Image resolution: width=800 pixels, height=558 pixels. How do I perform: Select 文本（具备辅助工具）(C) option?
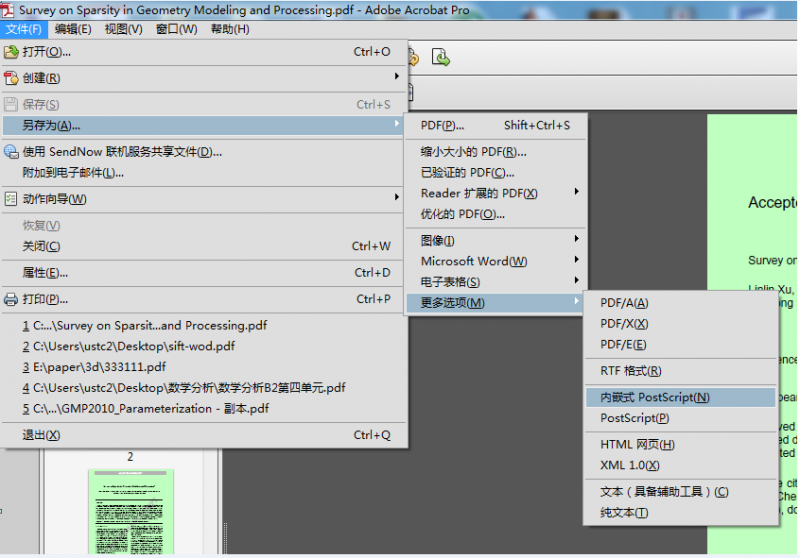681,492
